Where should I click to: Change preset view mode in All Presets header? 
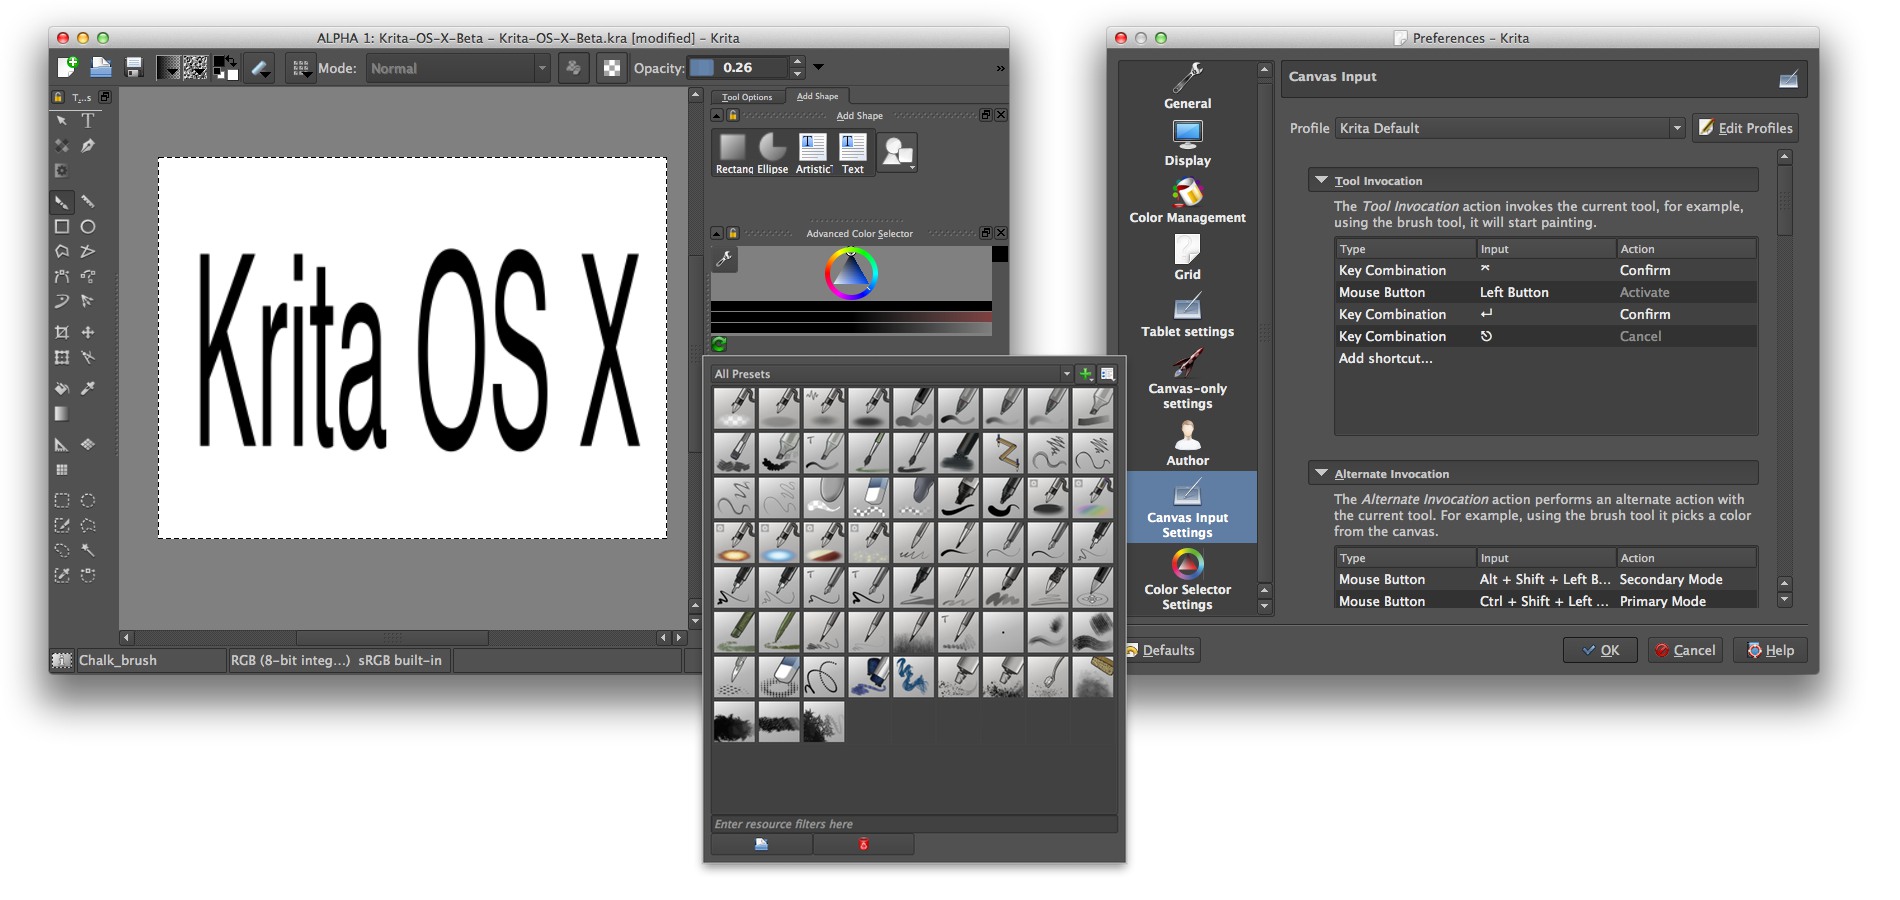pos(1107,374)
